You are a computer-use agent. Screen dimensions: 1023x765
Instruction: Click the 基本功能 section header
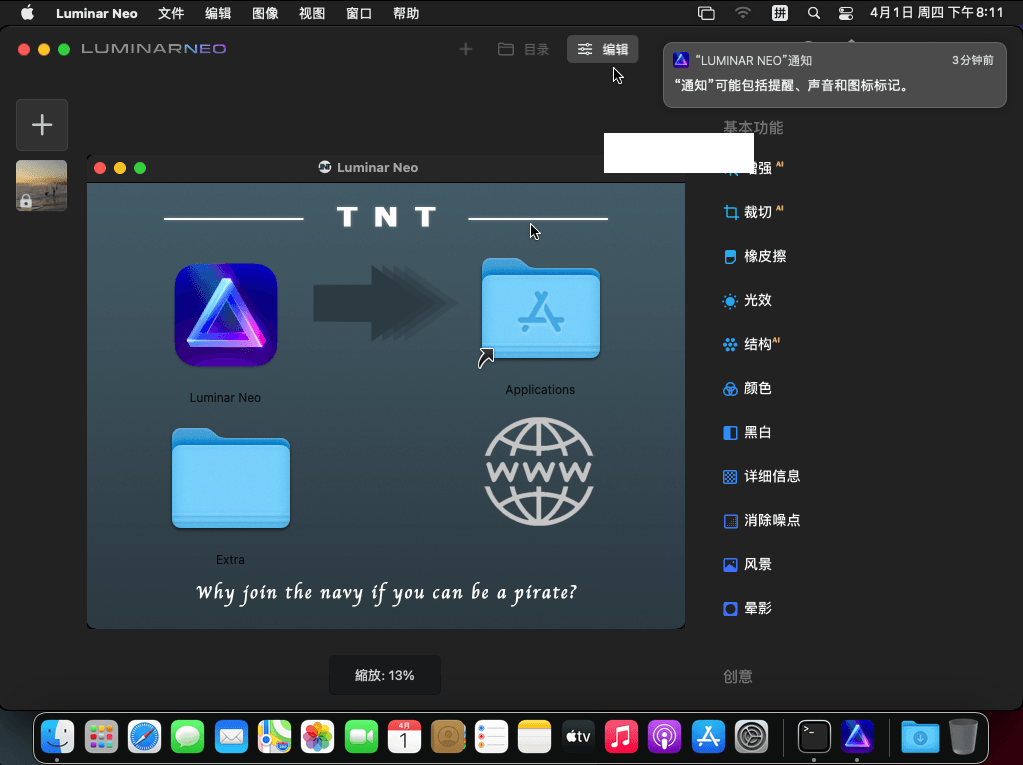coord(753,127)
